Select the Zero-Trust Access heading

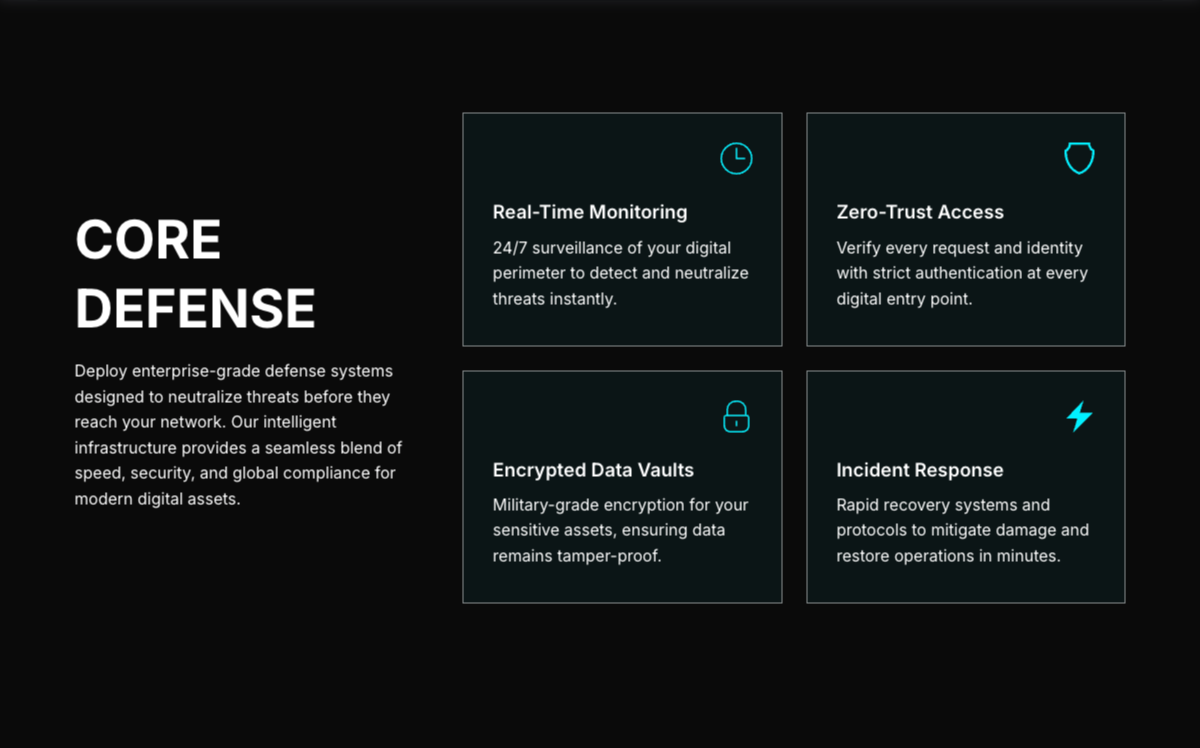(920, 212)
